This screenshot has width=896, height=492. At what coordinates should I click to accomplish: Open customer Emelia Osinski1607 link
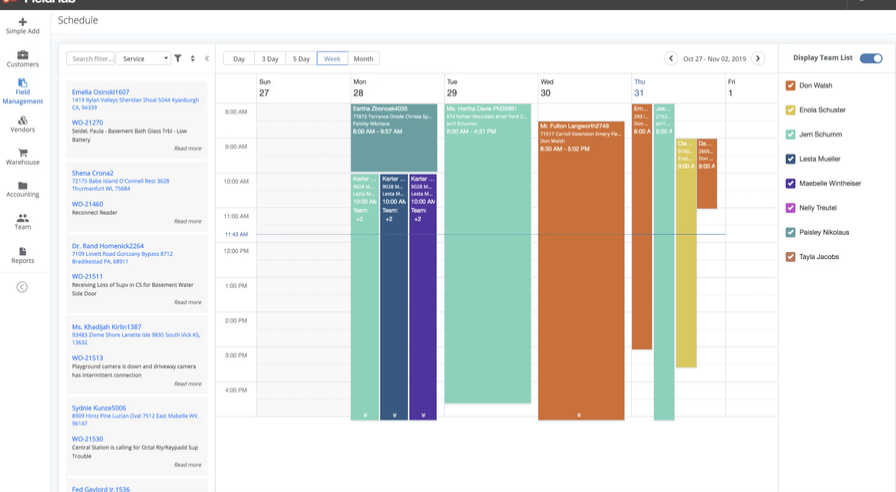(101, 91)
